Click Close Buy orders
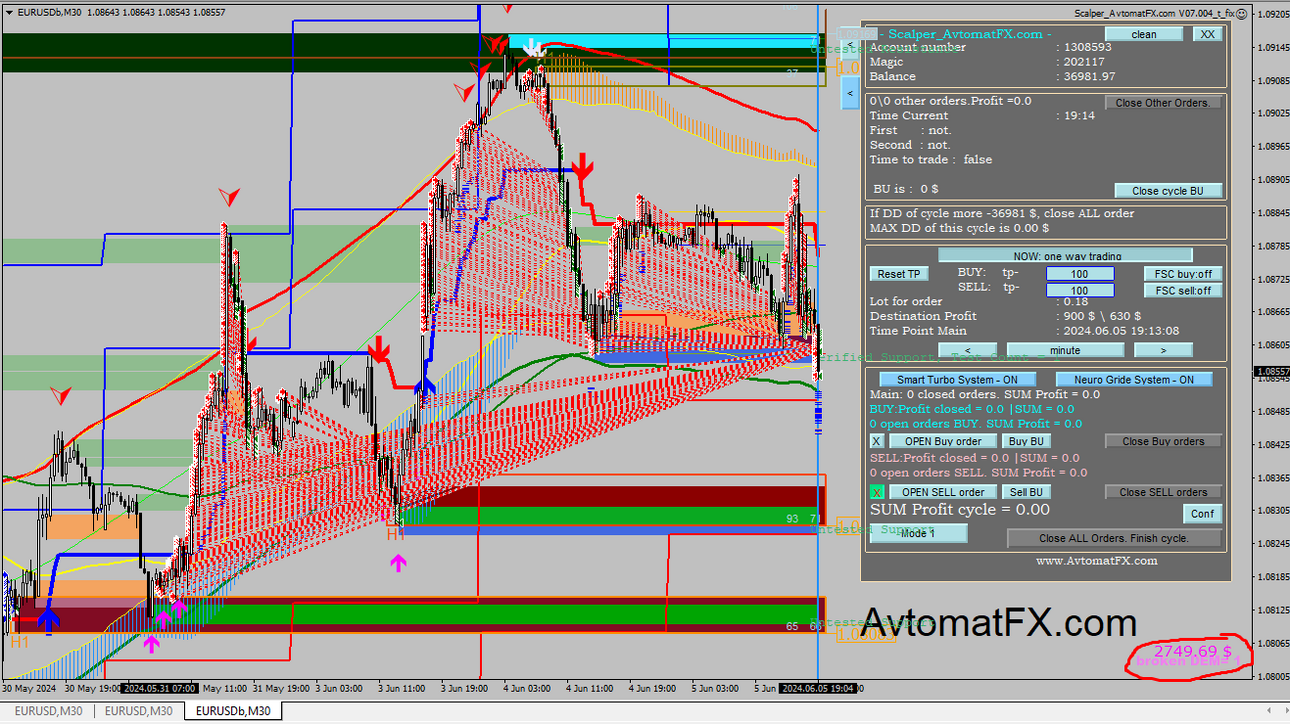 coord(1163,441)
